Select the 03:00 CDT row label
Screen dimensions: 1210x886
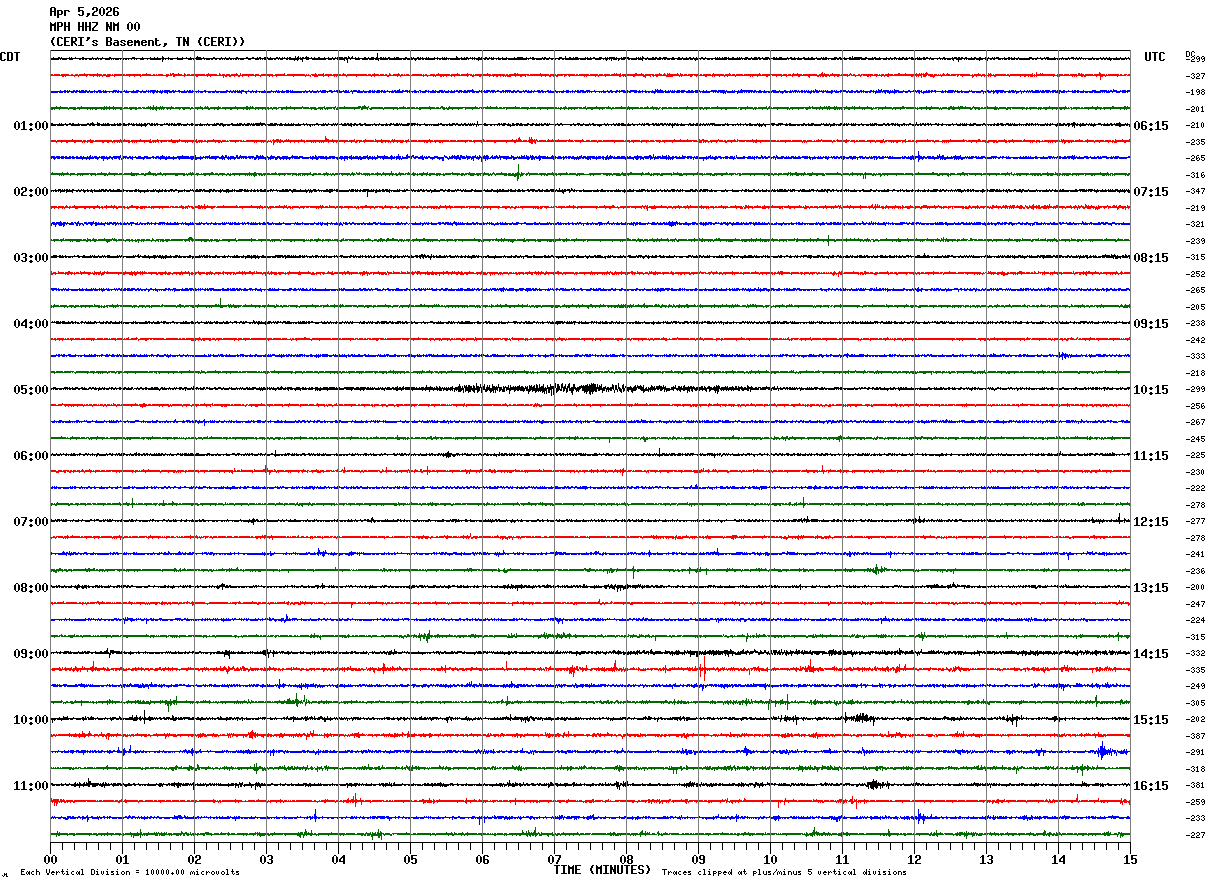click(x=31, y=258)
